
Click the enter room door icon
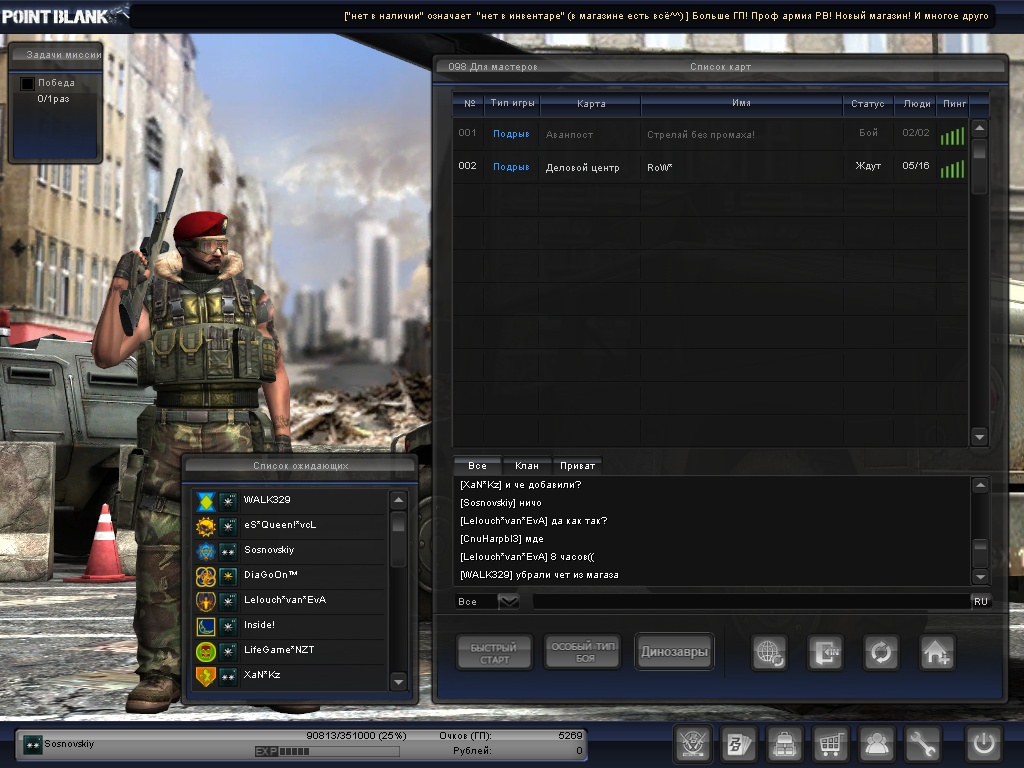826,653
